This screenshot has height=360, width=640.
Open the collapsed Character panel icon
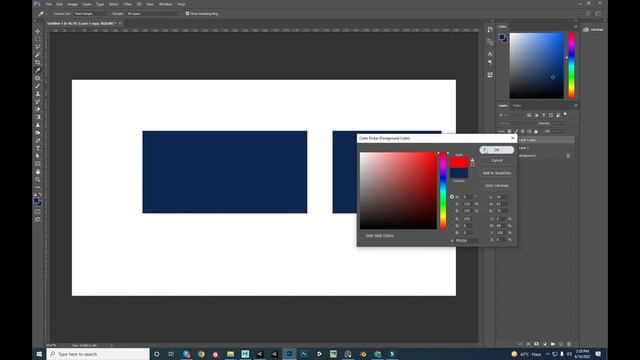tap(490, 54)
